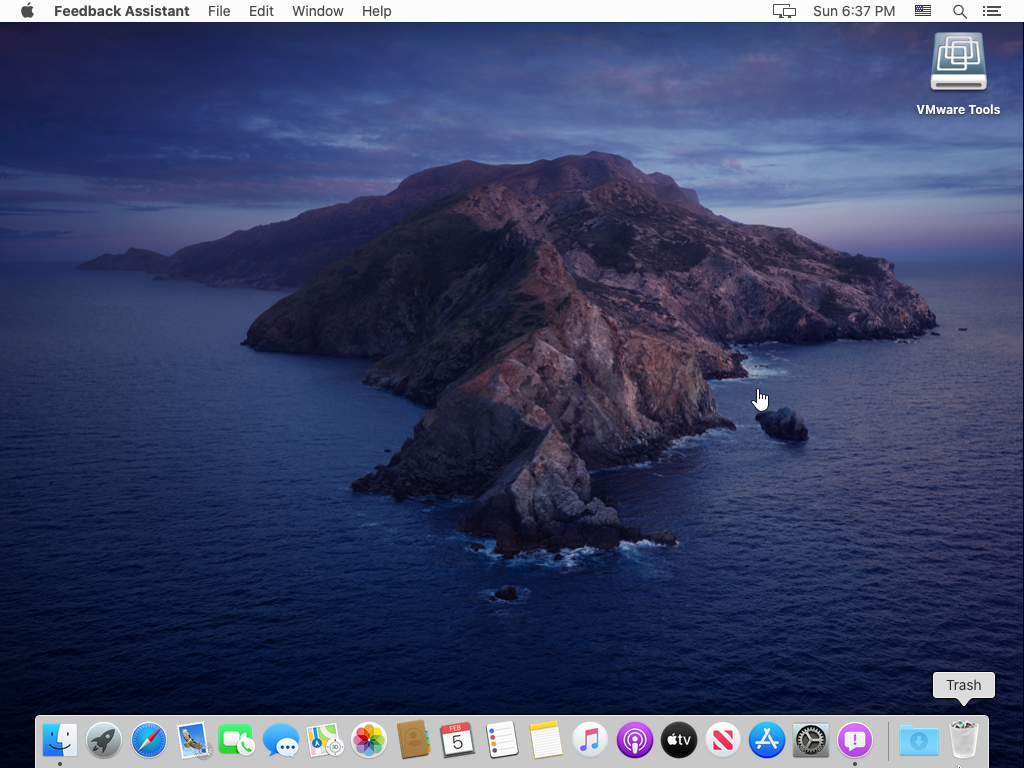This screenshot has height=768, width=1024.
Task: Open the Trash in the Dock
Action: pyautogui.click(x=964, y=740)
